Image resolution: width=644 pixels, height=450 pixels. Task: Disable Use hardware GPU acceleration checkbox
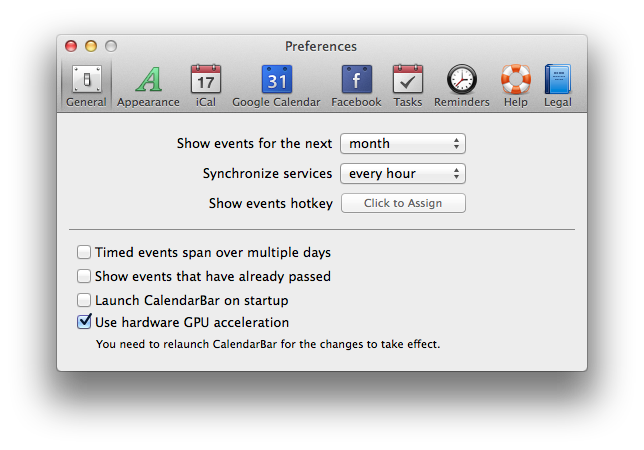[84, 323]
